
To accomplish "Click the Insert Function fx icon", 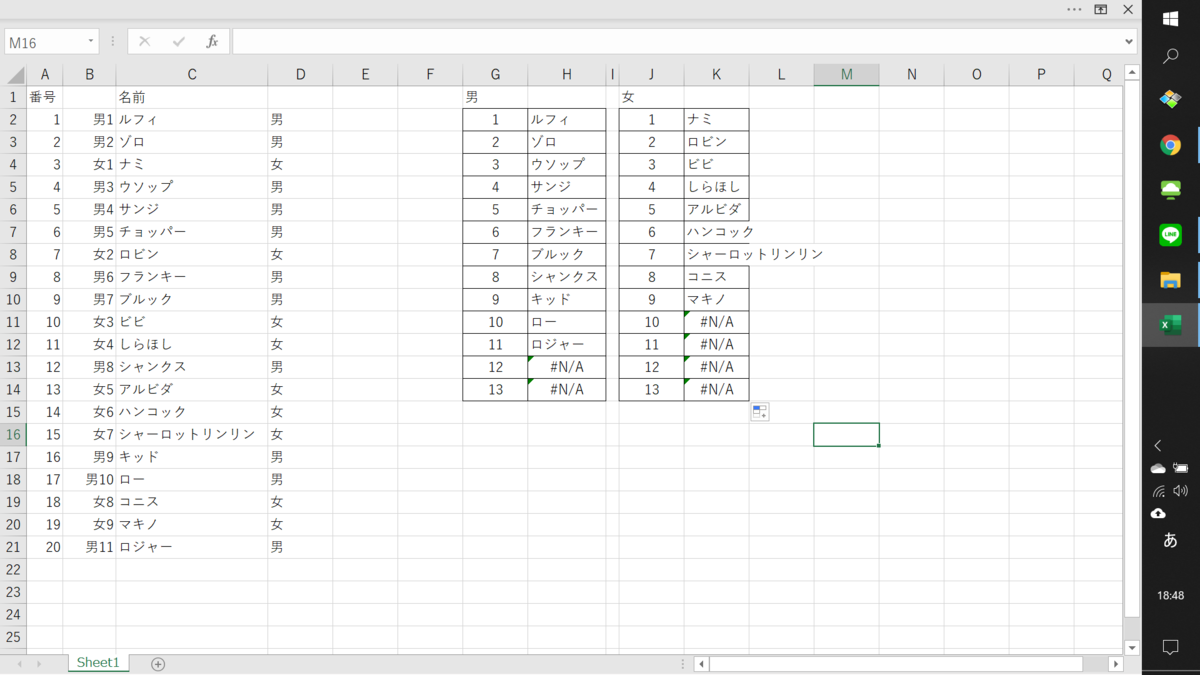I will coord(212,42).
